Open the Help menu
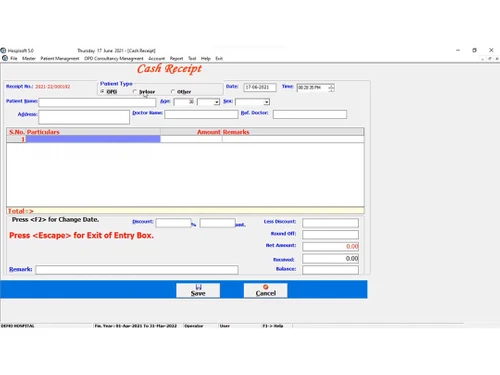500x375 pixels. (206, 58)
